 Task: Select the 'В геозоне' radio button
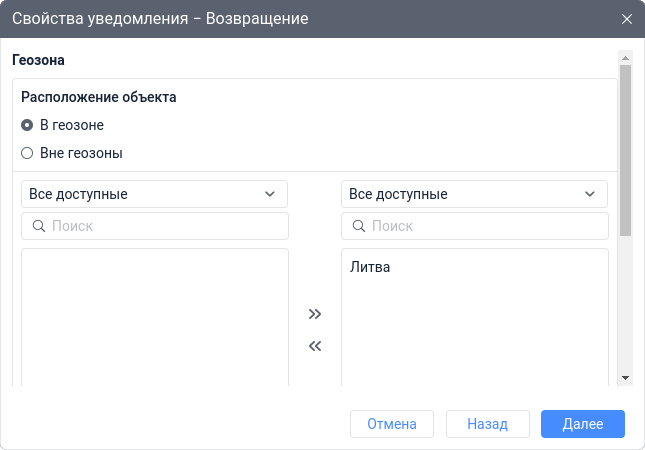(x=27, y=125)
